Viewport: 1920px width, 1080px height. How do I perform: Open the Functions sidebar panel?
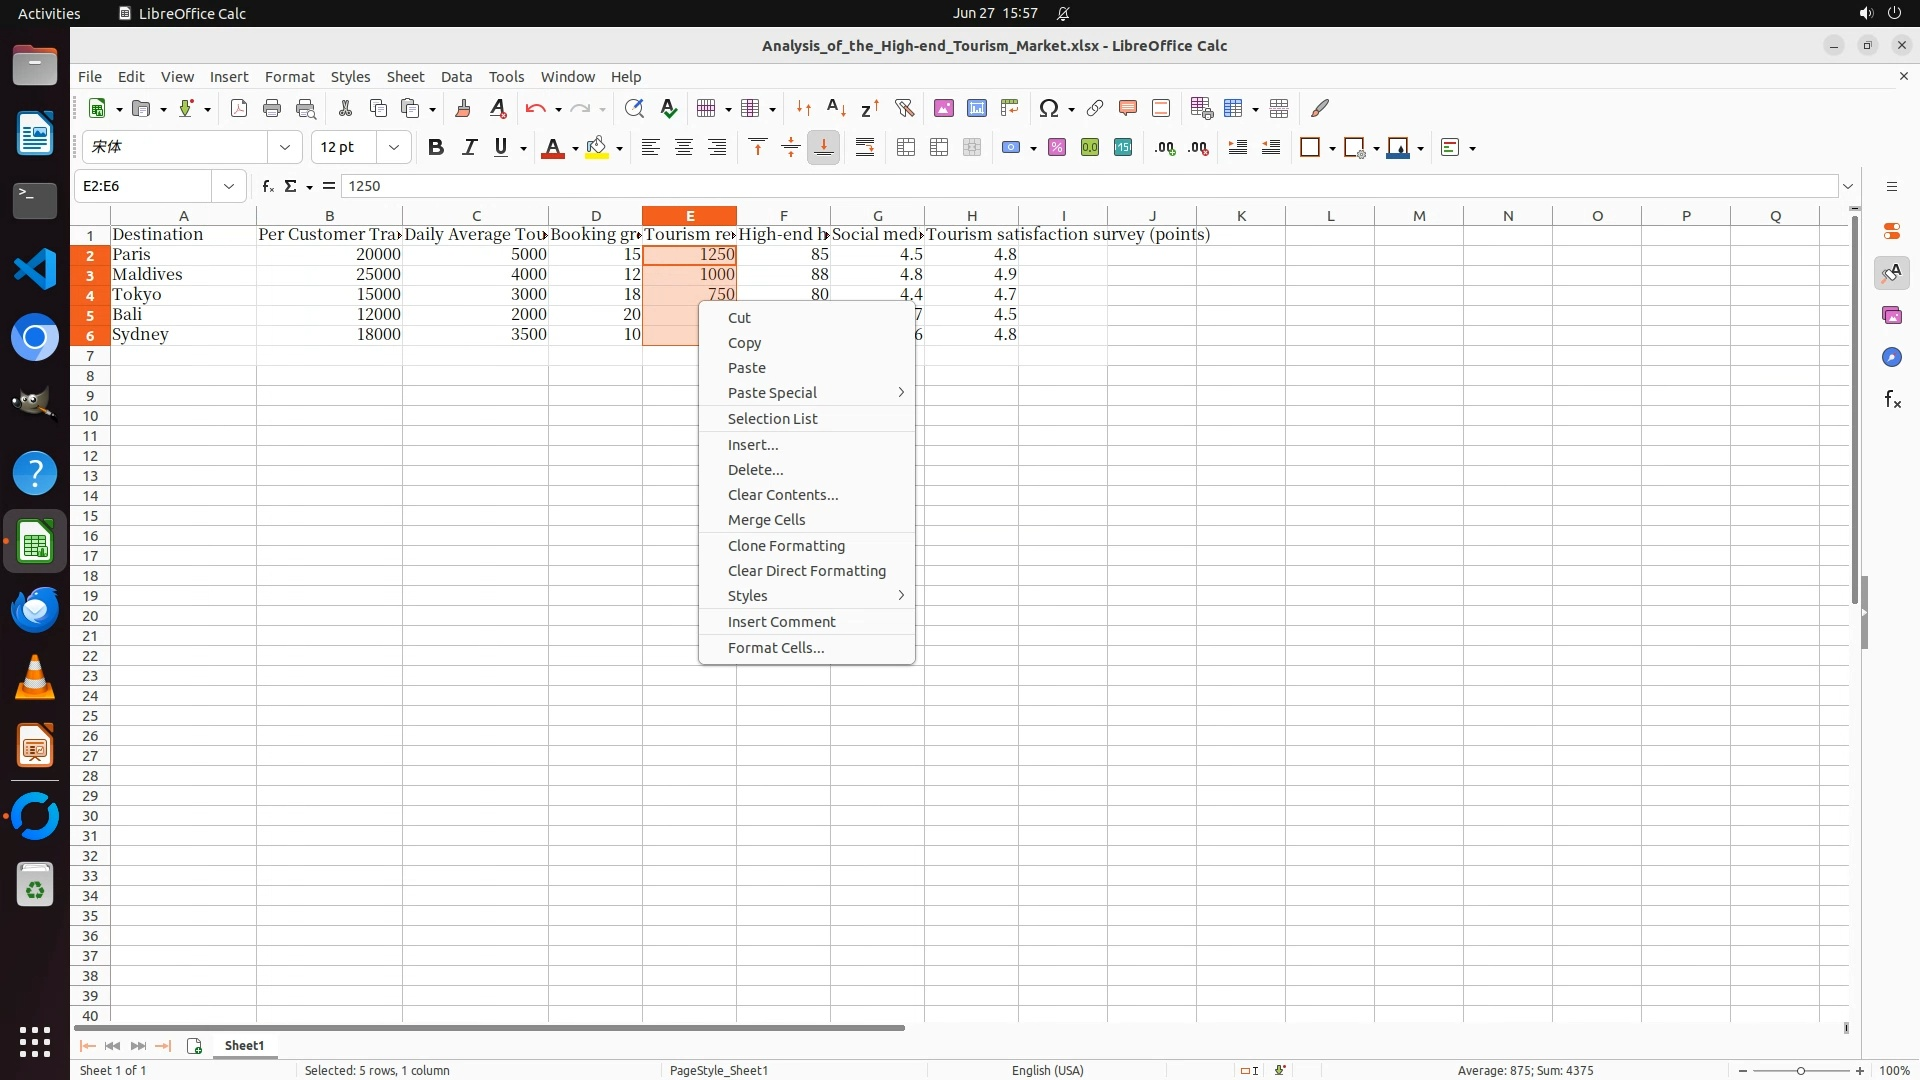coord(1892,400)
